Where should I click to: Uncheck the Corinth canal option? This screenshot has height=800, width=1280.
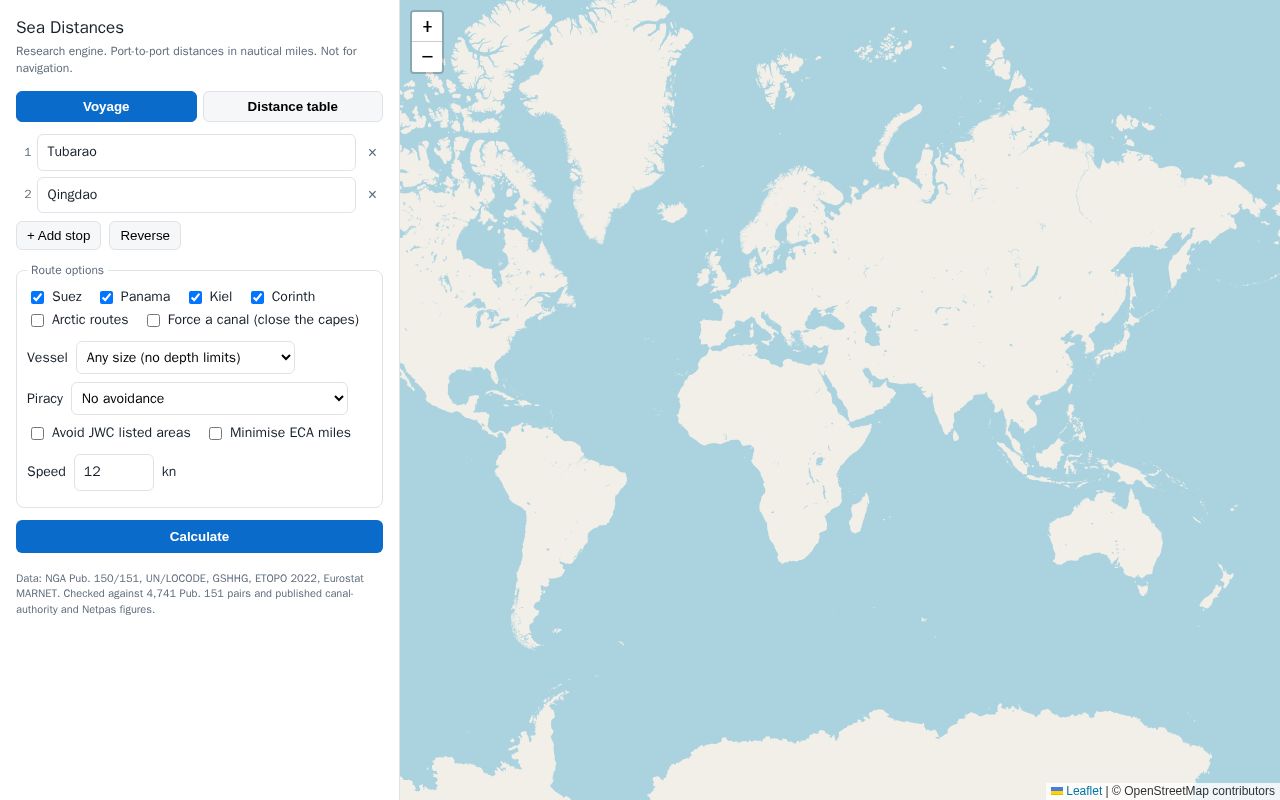point(257,297)
